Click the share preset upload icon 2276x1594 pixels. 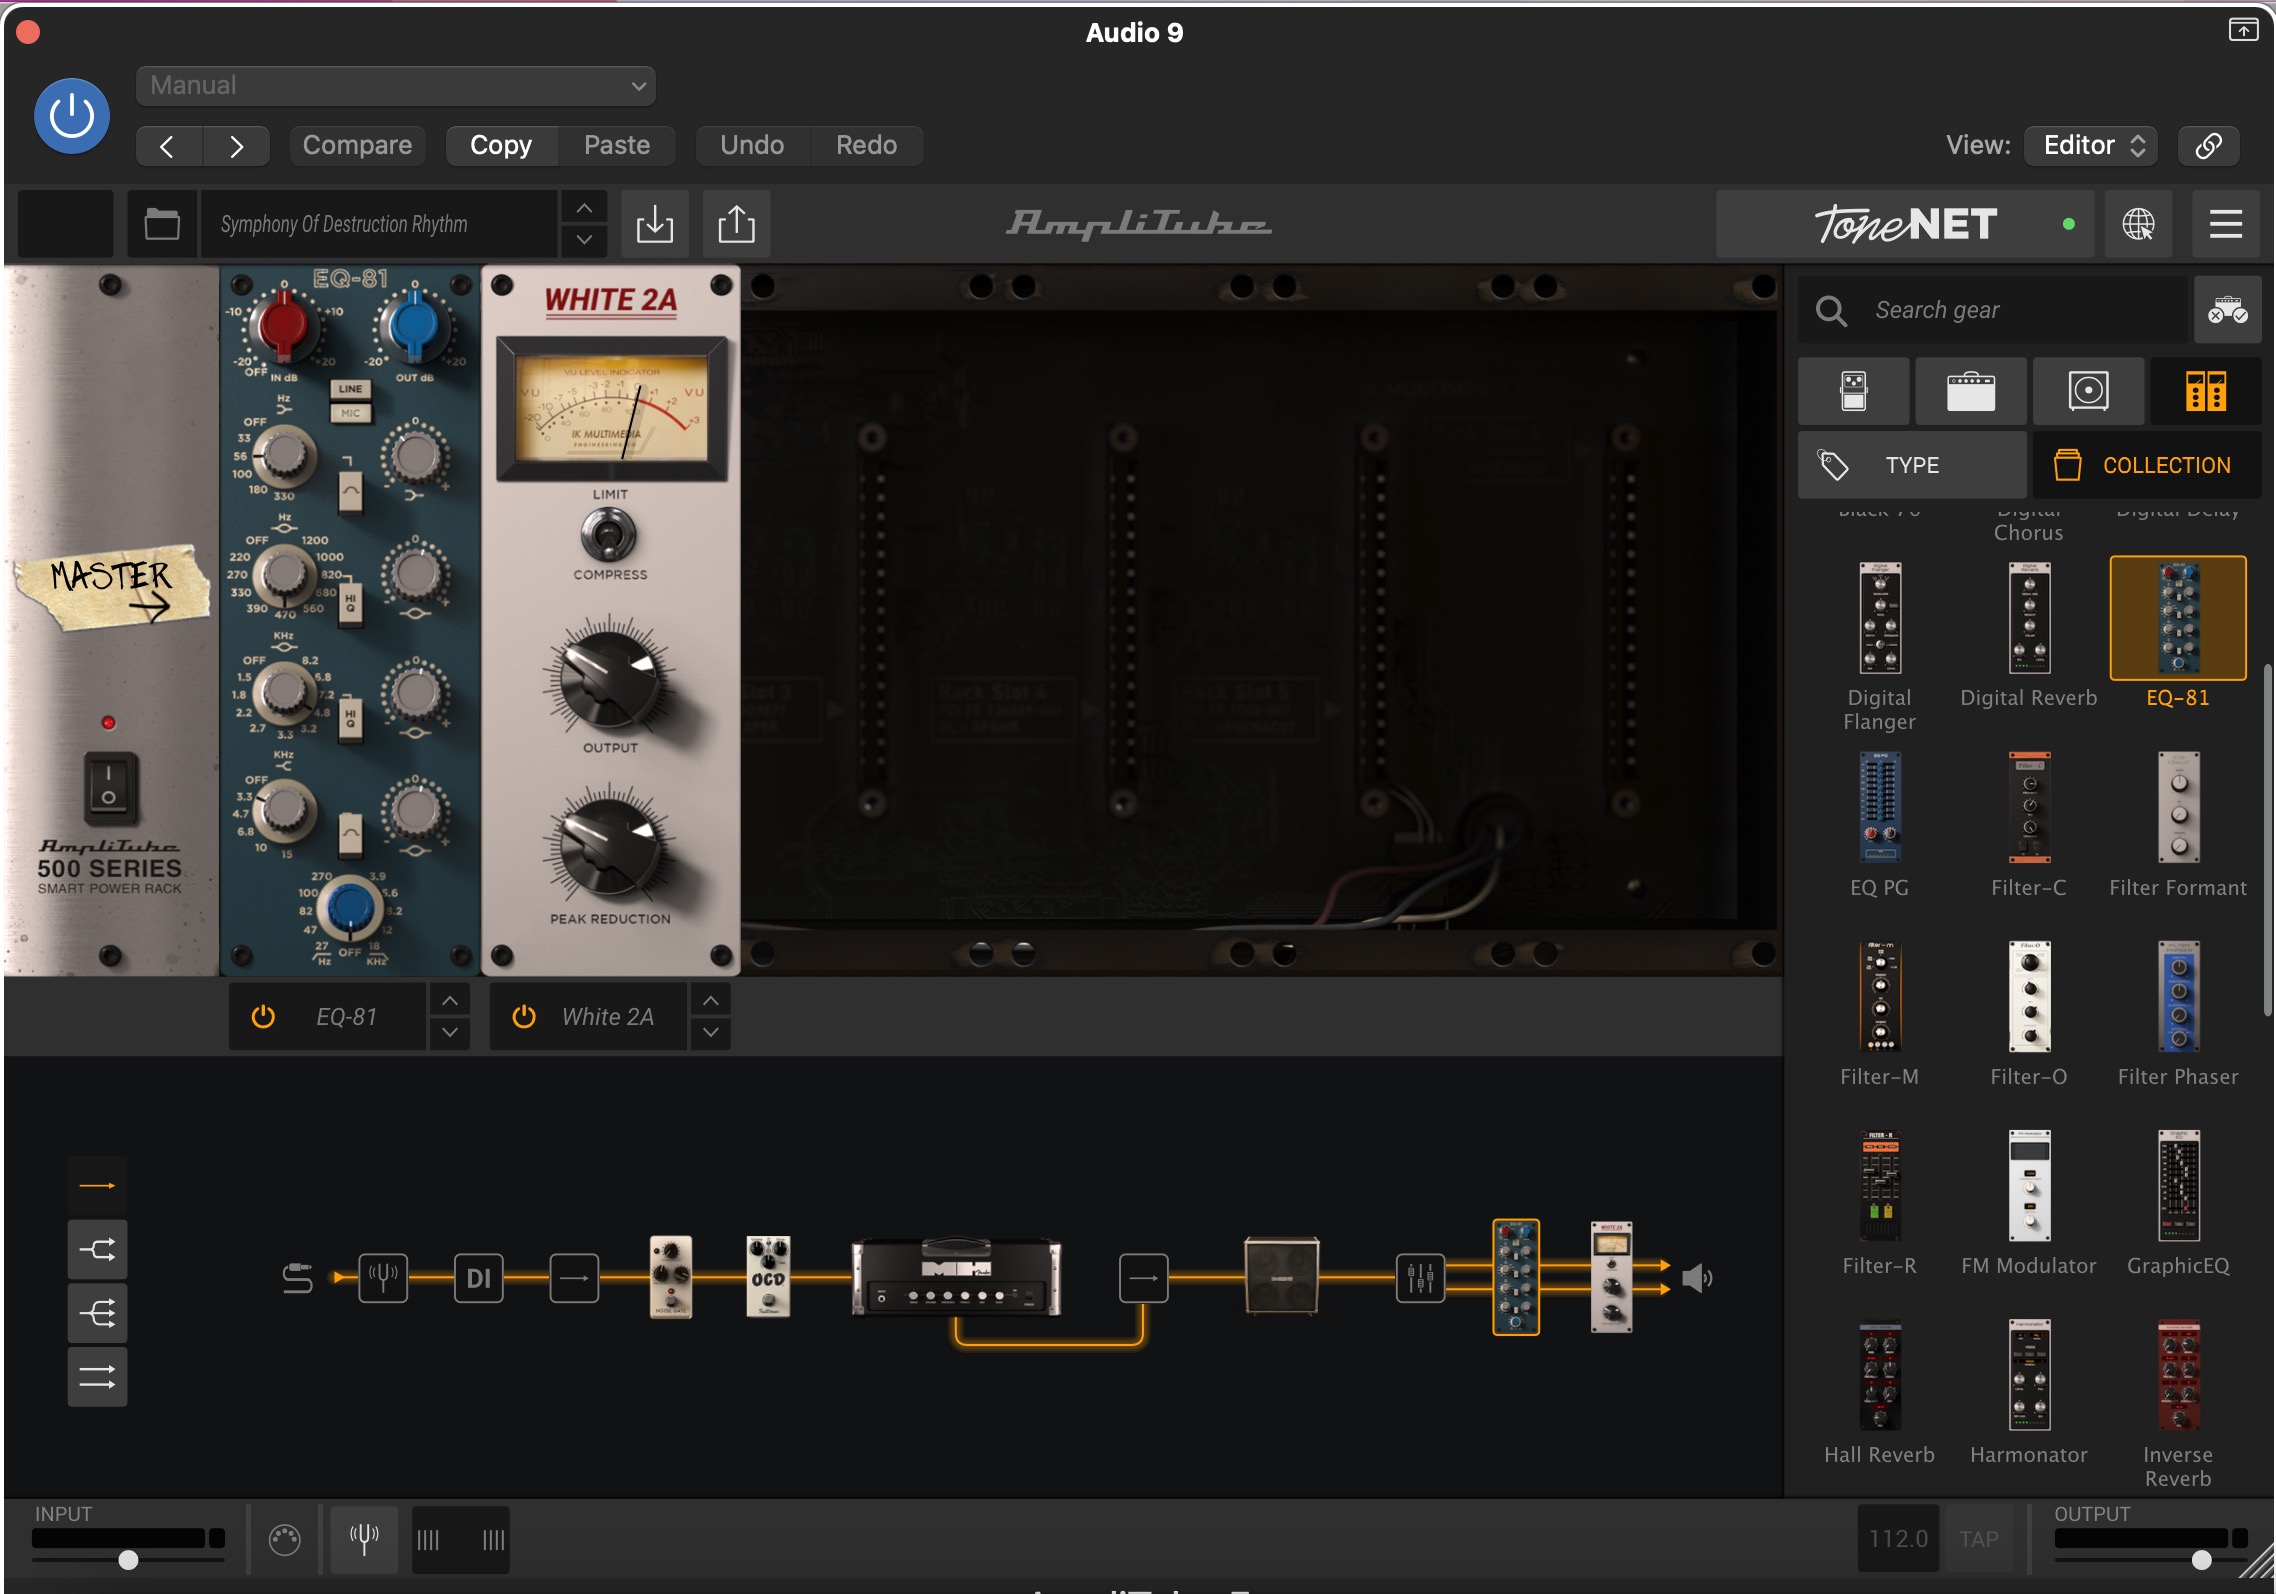(737, 224)
